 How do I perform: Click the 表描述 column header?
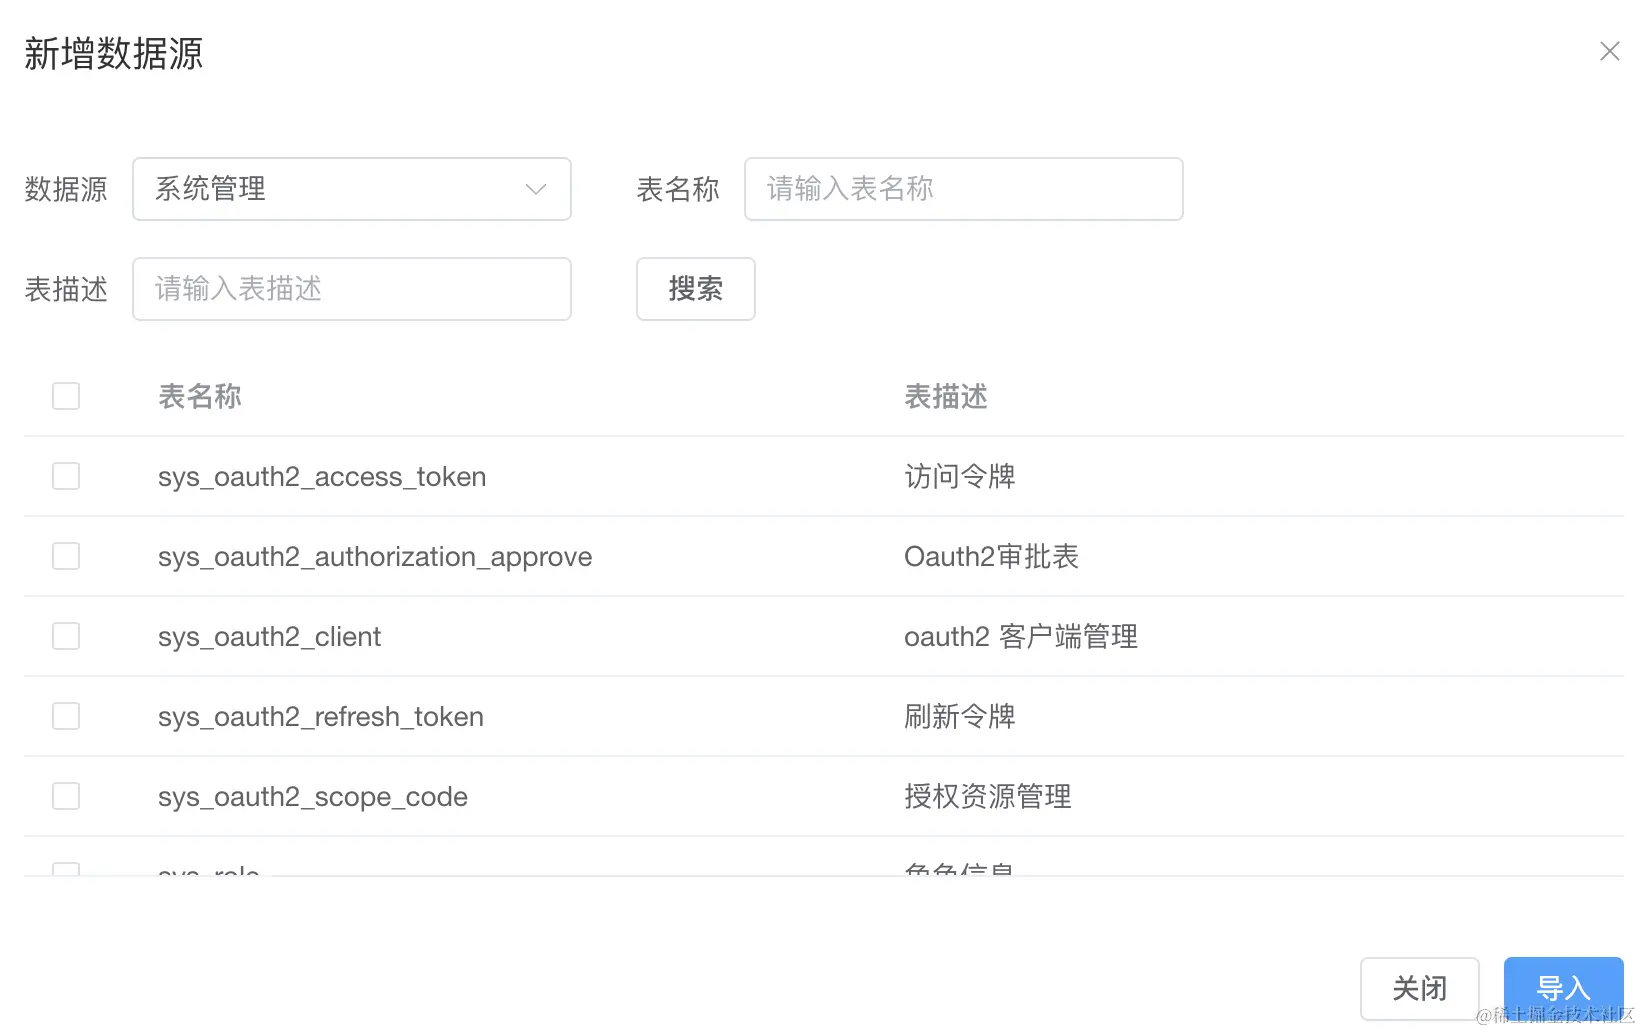(x=946, y=397)
